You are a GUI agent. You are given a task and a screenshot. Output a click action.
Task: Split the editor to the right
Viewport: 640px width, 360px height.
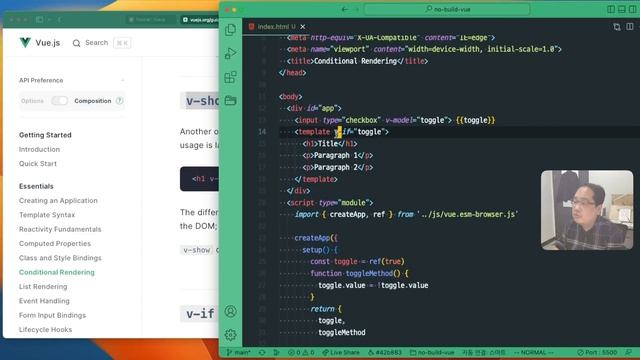coord(630,27)
